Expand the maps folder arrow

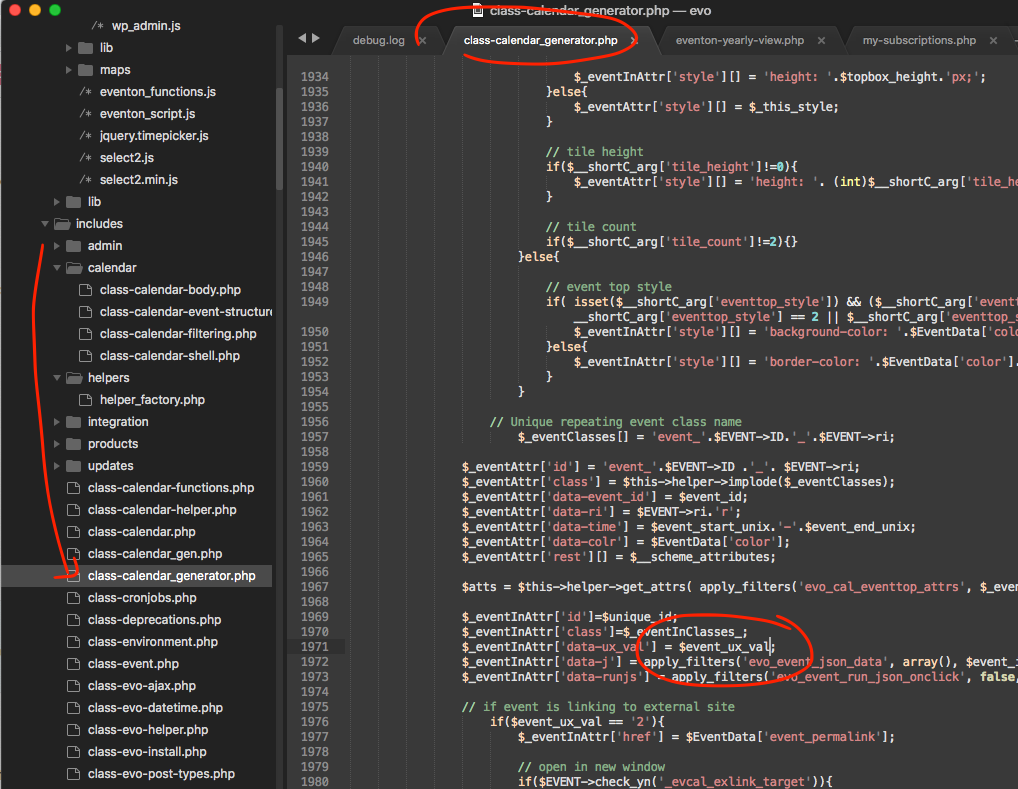point(69,70)
